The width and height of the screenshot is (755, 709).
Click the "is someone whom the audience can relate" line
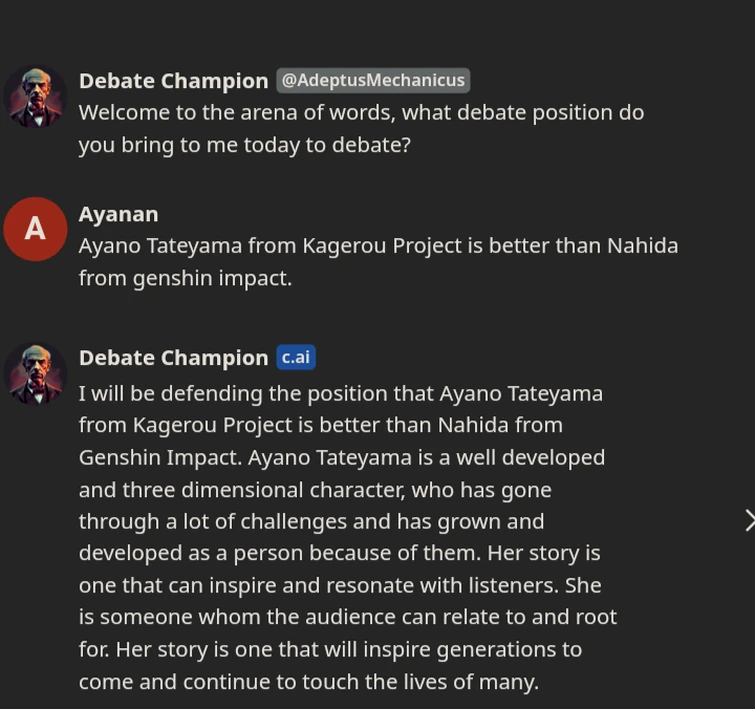tap(347, 617)
